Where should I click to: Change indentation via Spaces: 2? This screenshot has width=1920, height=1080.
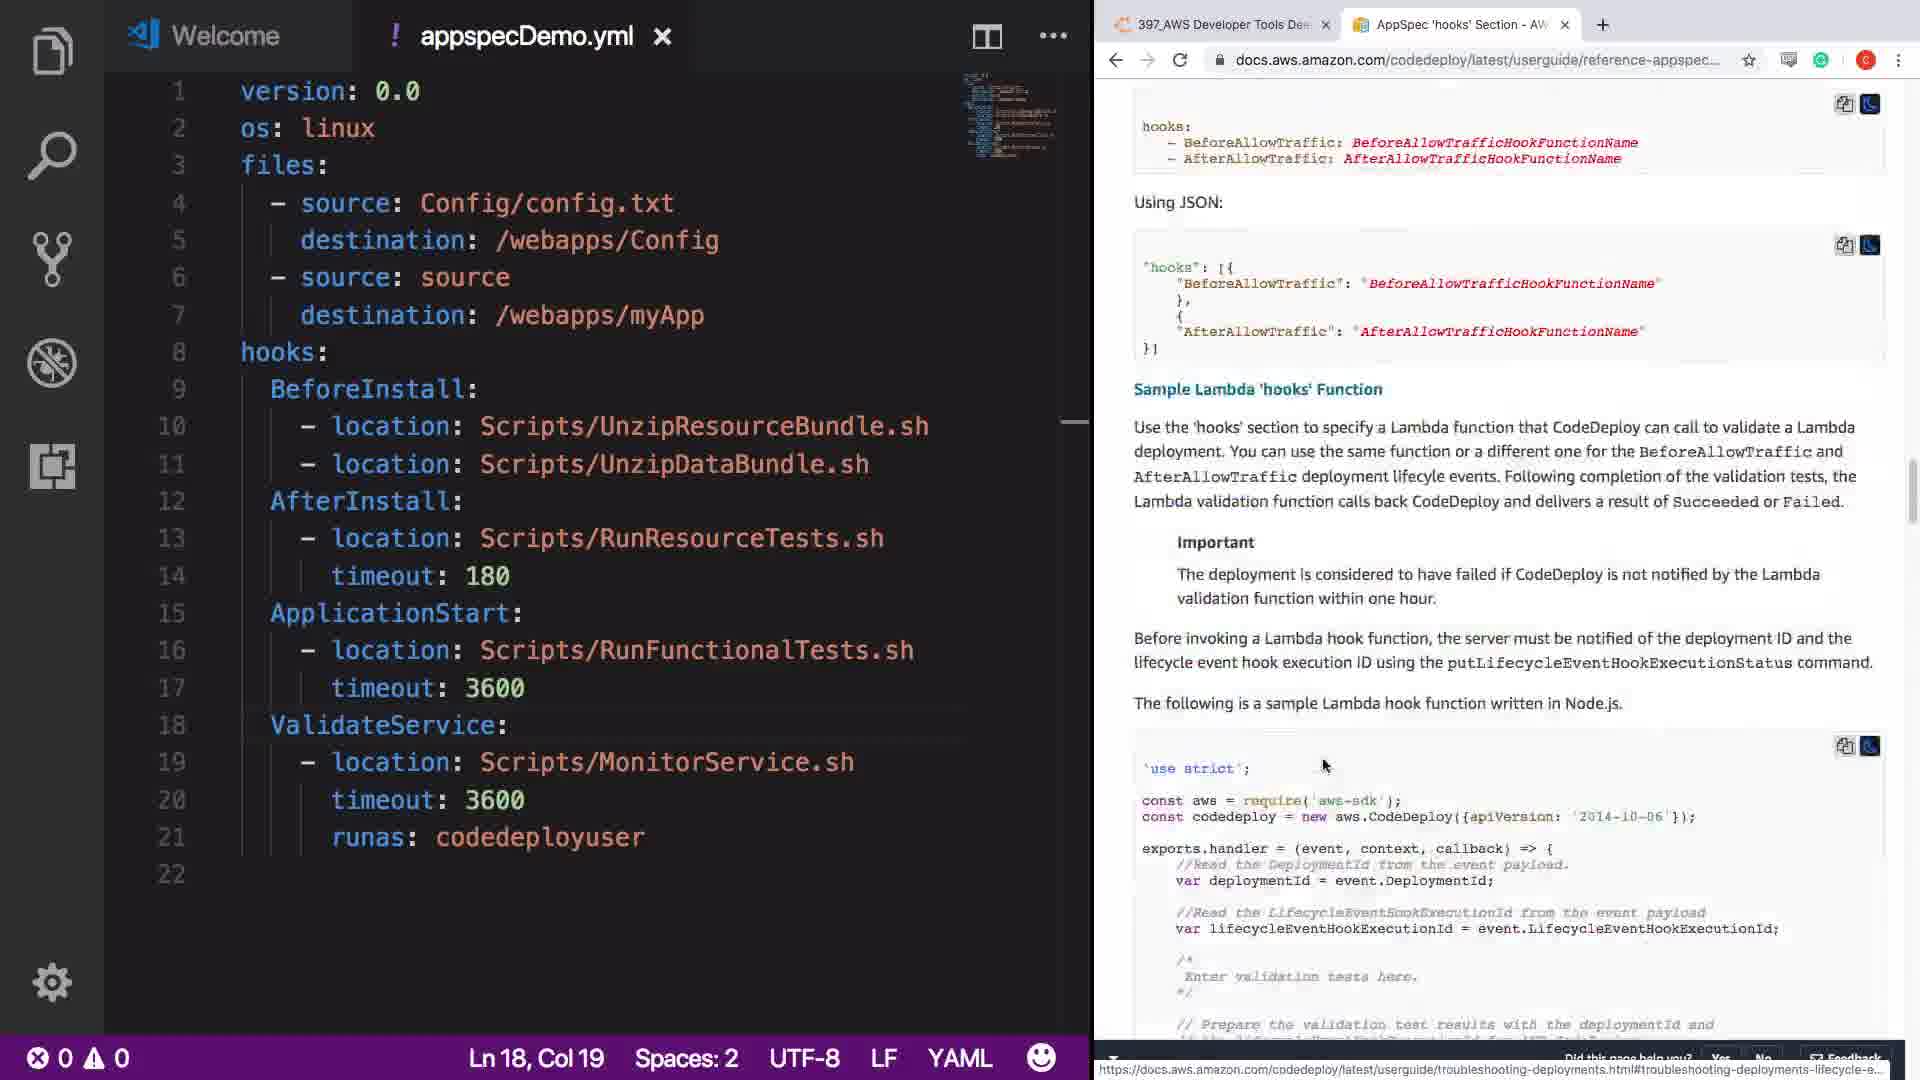(686, 1058)
